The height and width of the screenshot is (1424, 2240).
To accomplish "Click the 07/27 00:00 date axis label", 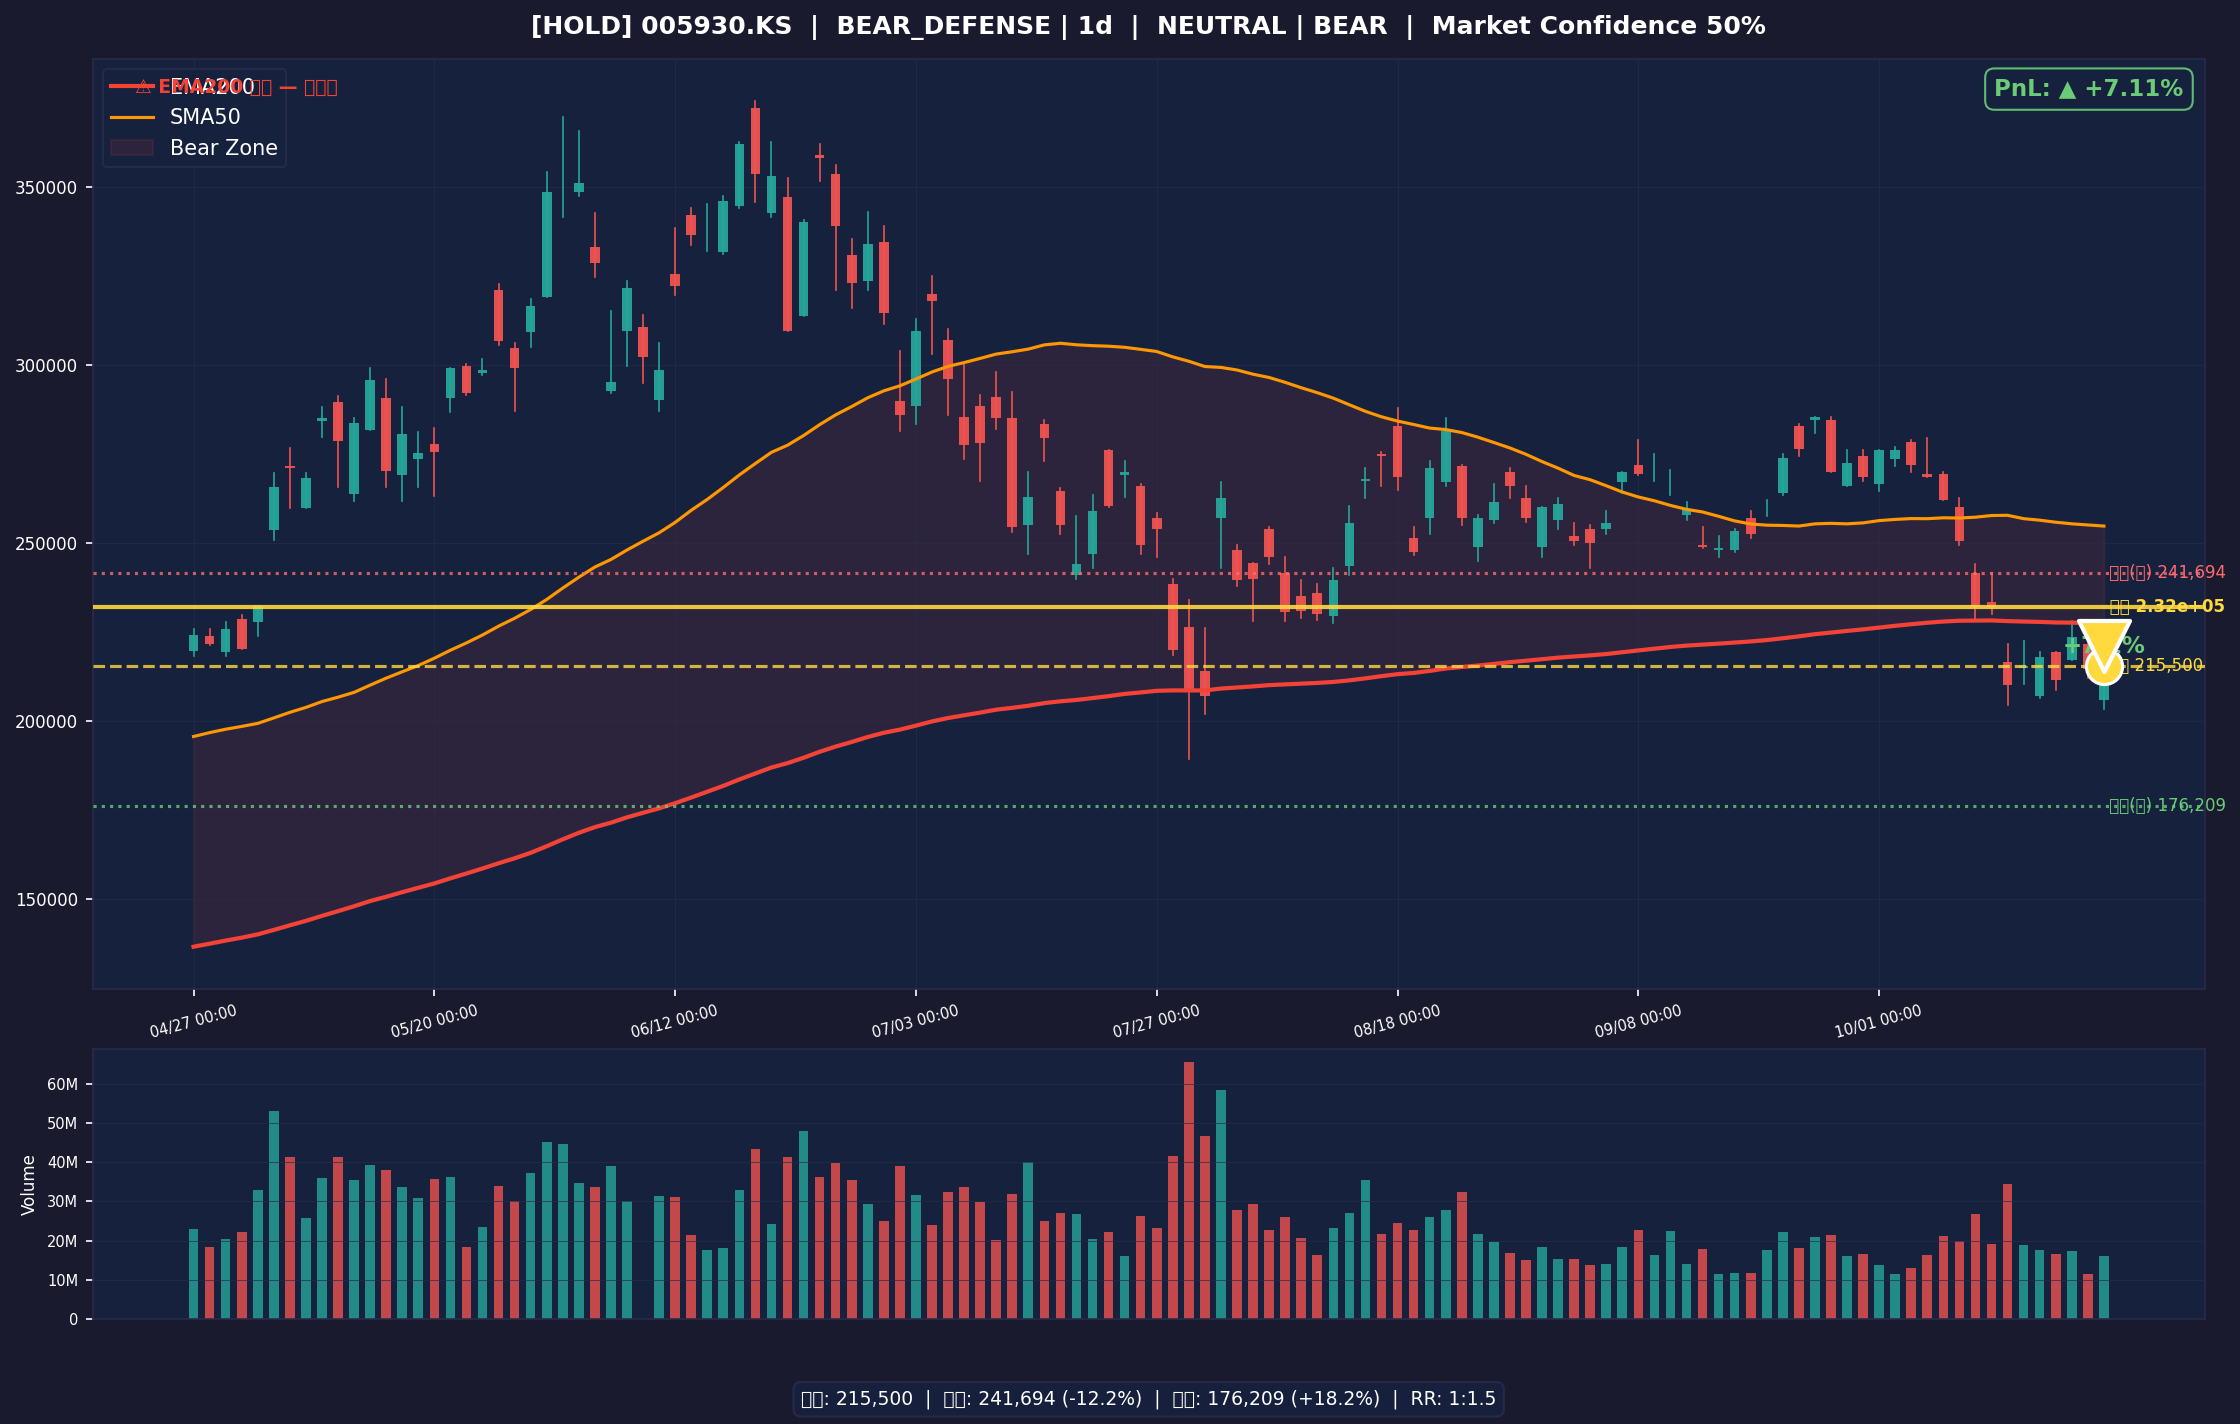I will point(1156,1022).
